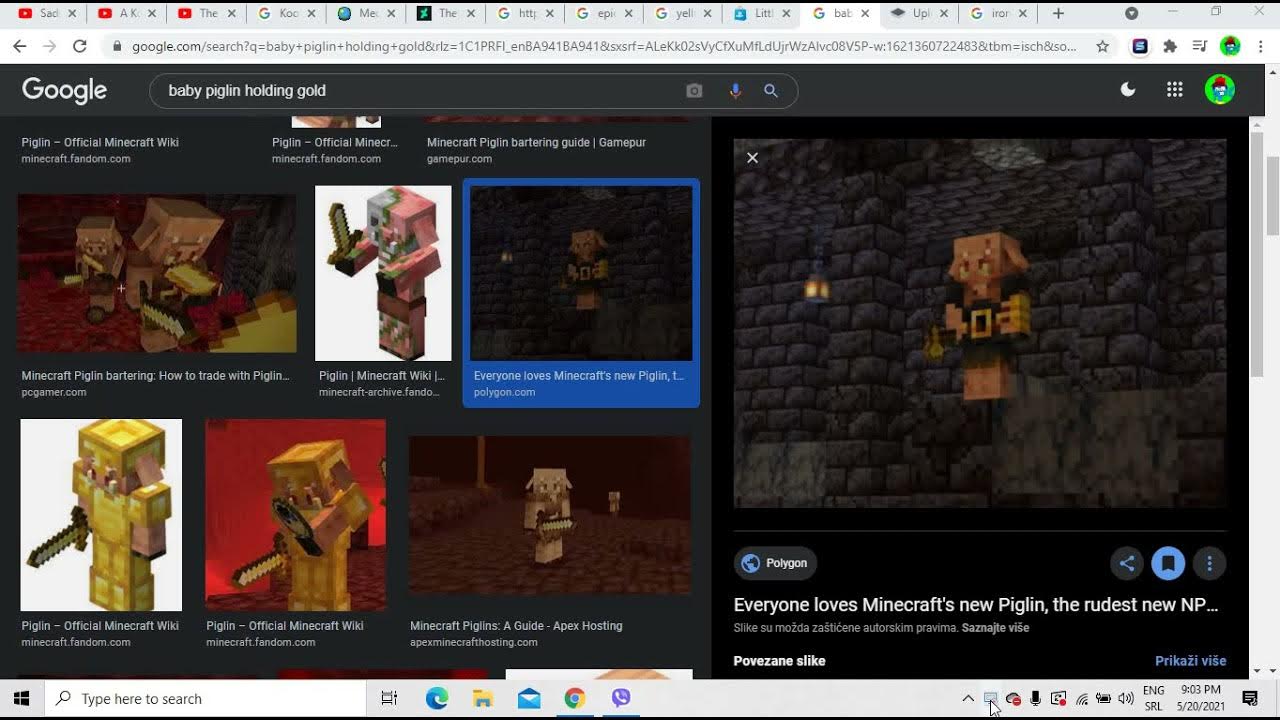Screen dimensions: 1280x720
Task: Go to Google home via the logo
Action: click(x=64, y=90)
